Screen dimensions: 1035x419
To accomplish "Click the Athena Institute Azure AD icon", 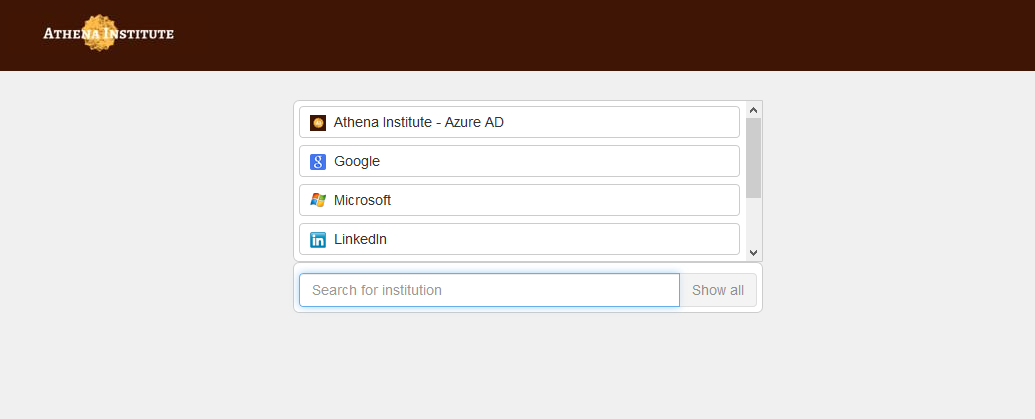I will point(318,123).
